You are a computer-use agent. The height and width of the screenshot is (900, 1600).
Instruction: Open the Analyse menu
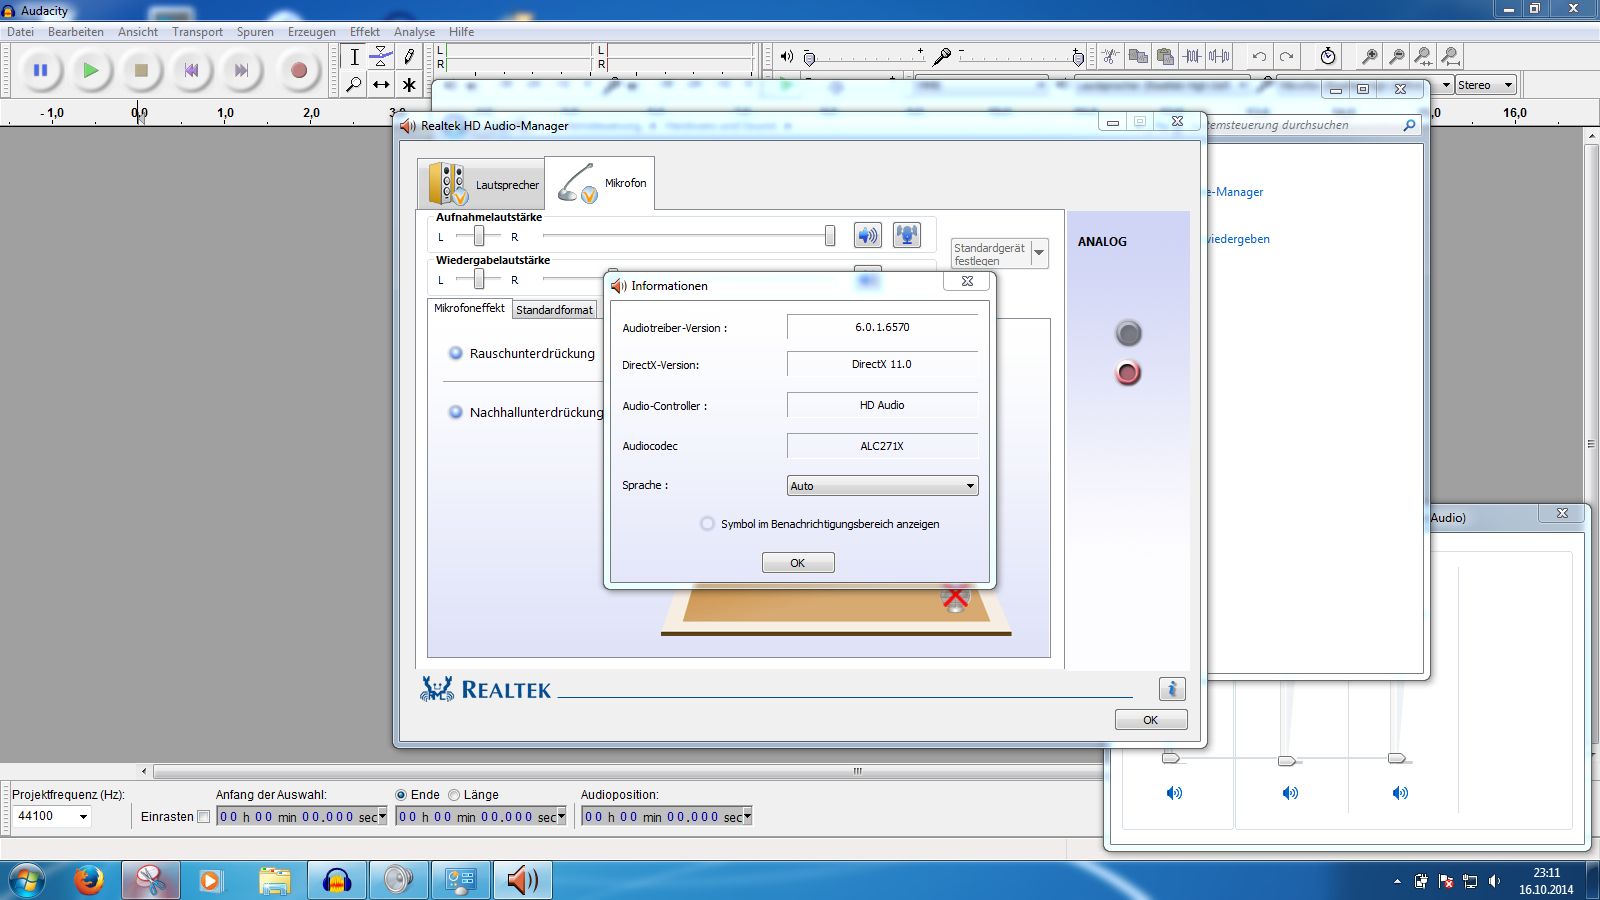[x=414, y=32]
